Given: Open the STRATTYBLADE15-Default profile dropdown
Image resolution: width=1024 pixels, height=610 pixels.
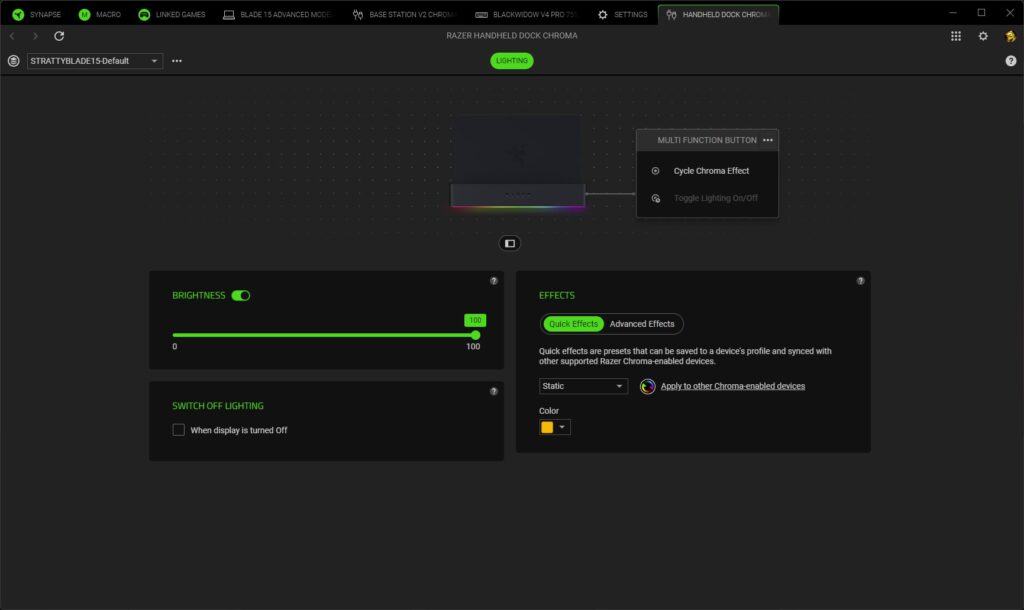Looking at the screenshot, I should [x=95, y=61].
